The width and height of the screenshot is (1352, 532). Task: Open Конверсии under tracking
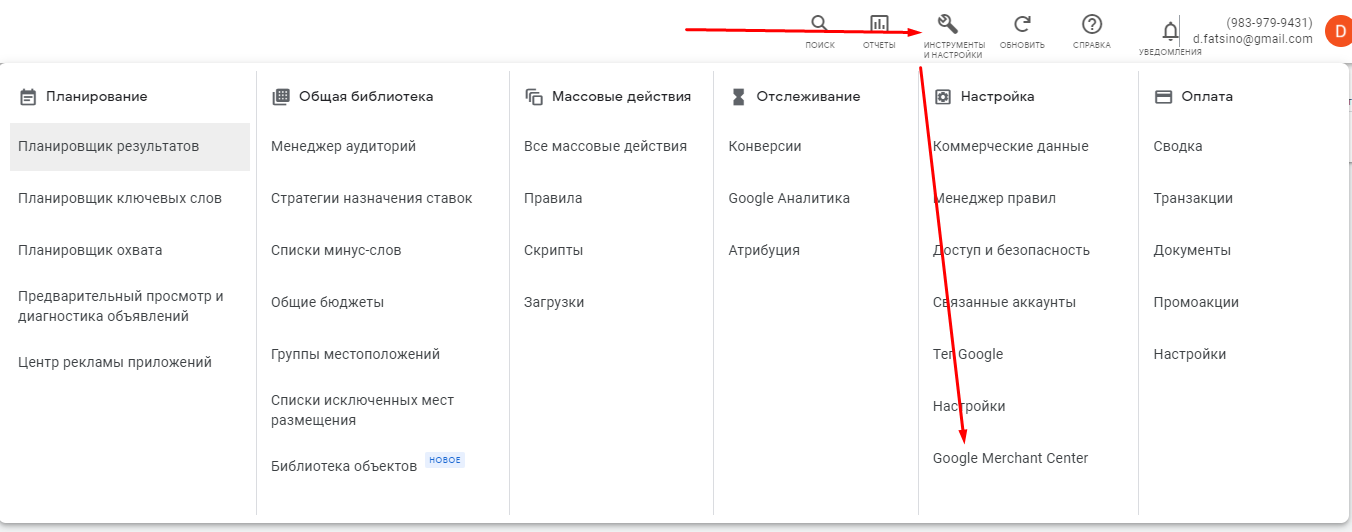tap(765, 147)
